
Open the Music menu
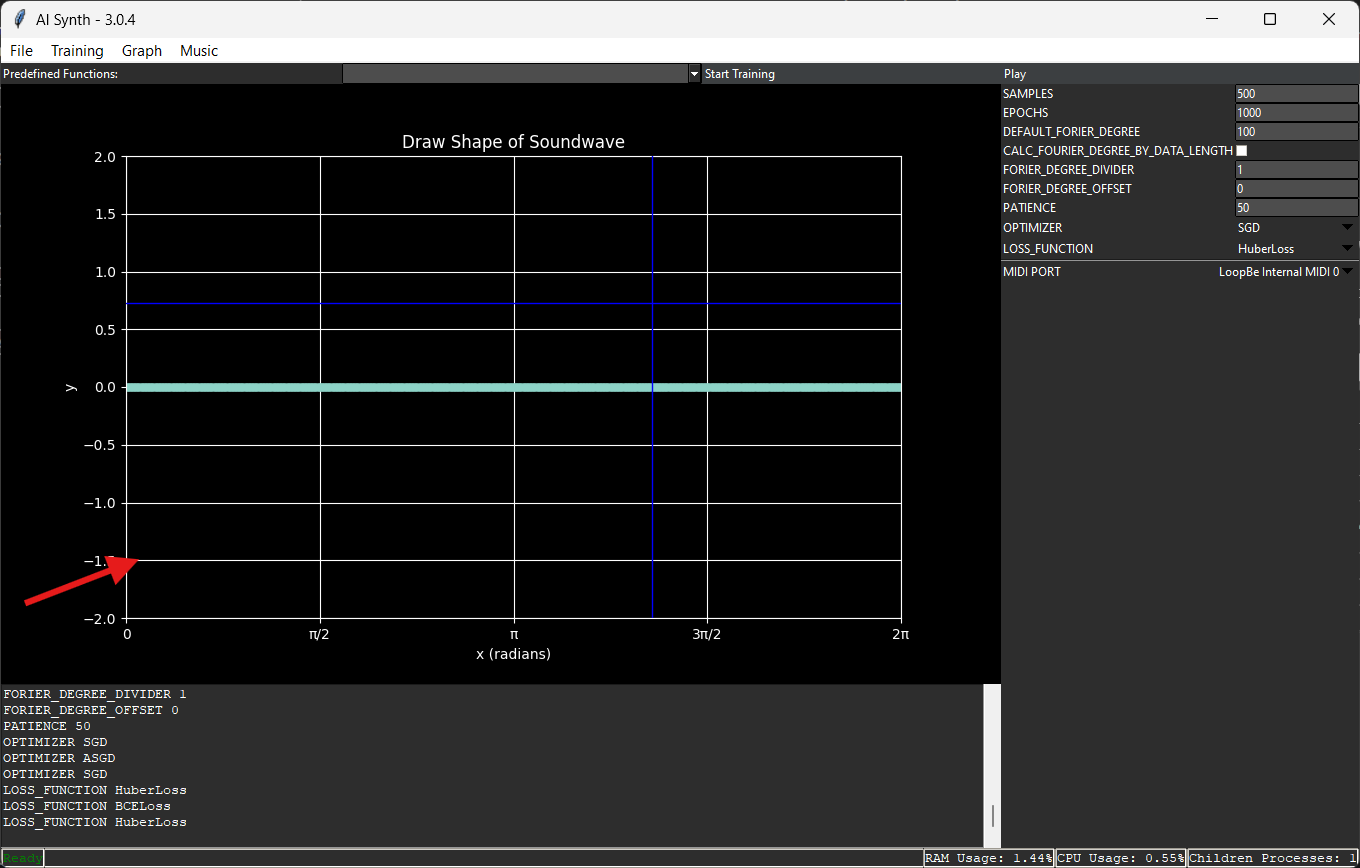[199, 51]
